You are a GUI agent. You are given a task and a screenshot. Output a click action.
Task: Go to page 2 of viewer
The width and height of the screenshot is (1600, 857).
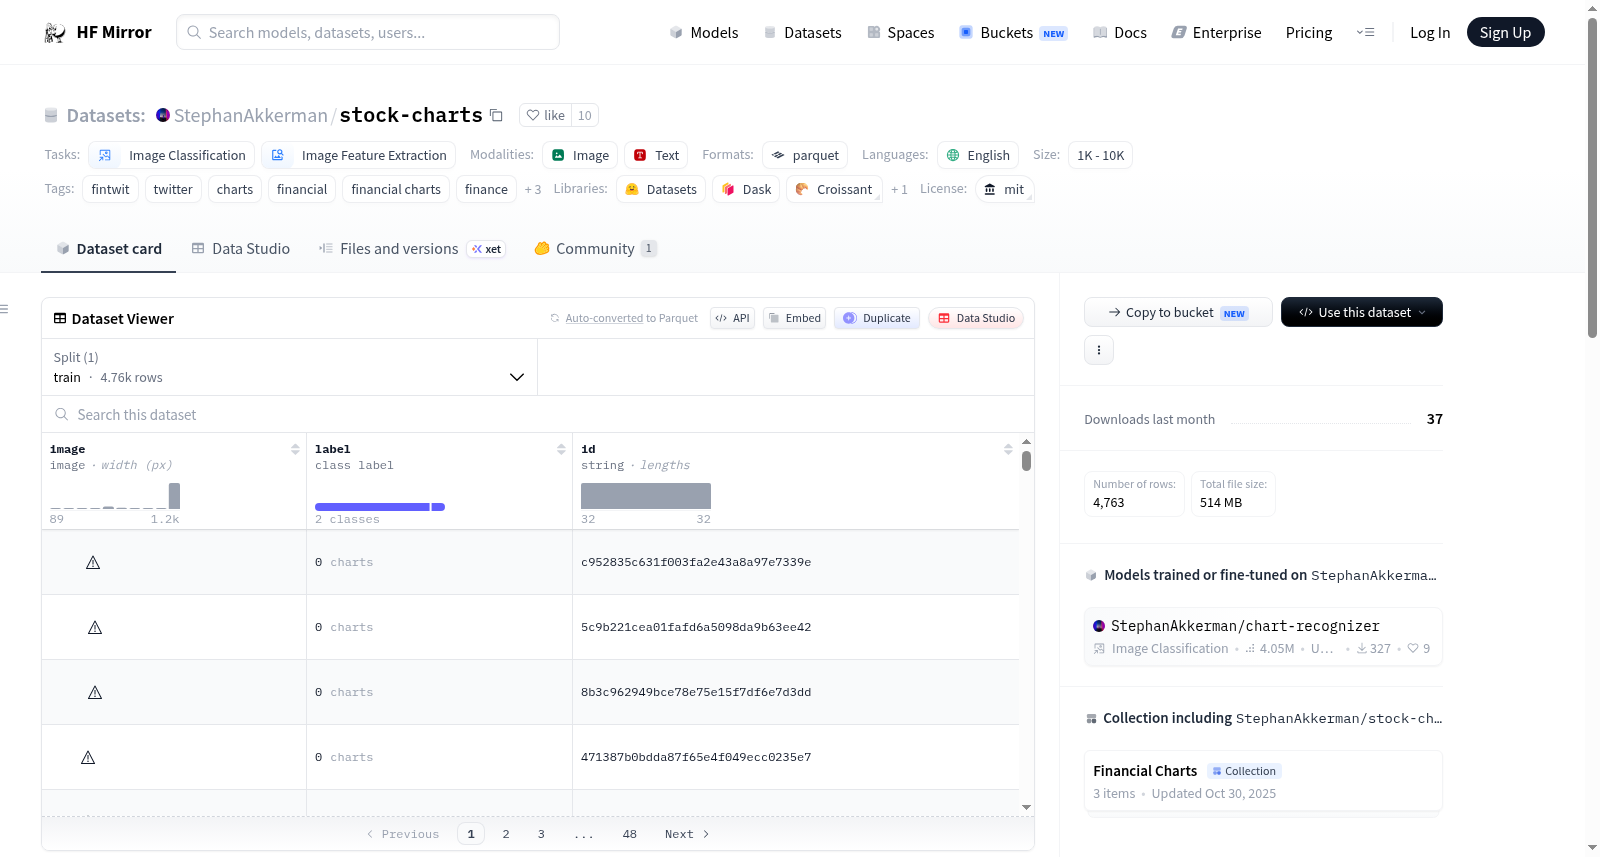pos(506,834)
